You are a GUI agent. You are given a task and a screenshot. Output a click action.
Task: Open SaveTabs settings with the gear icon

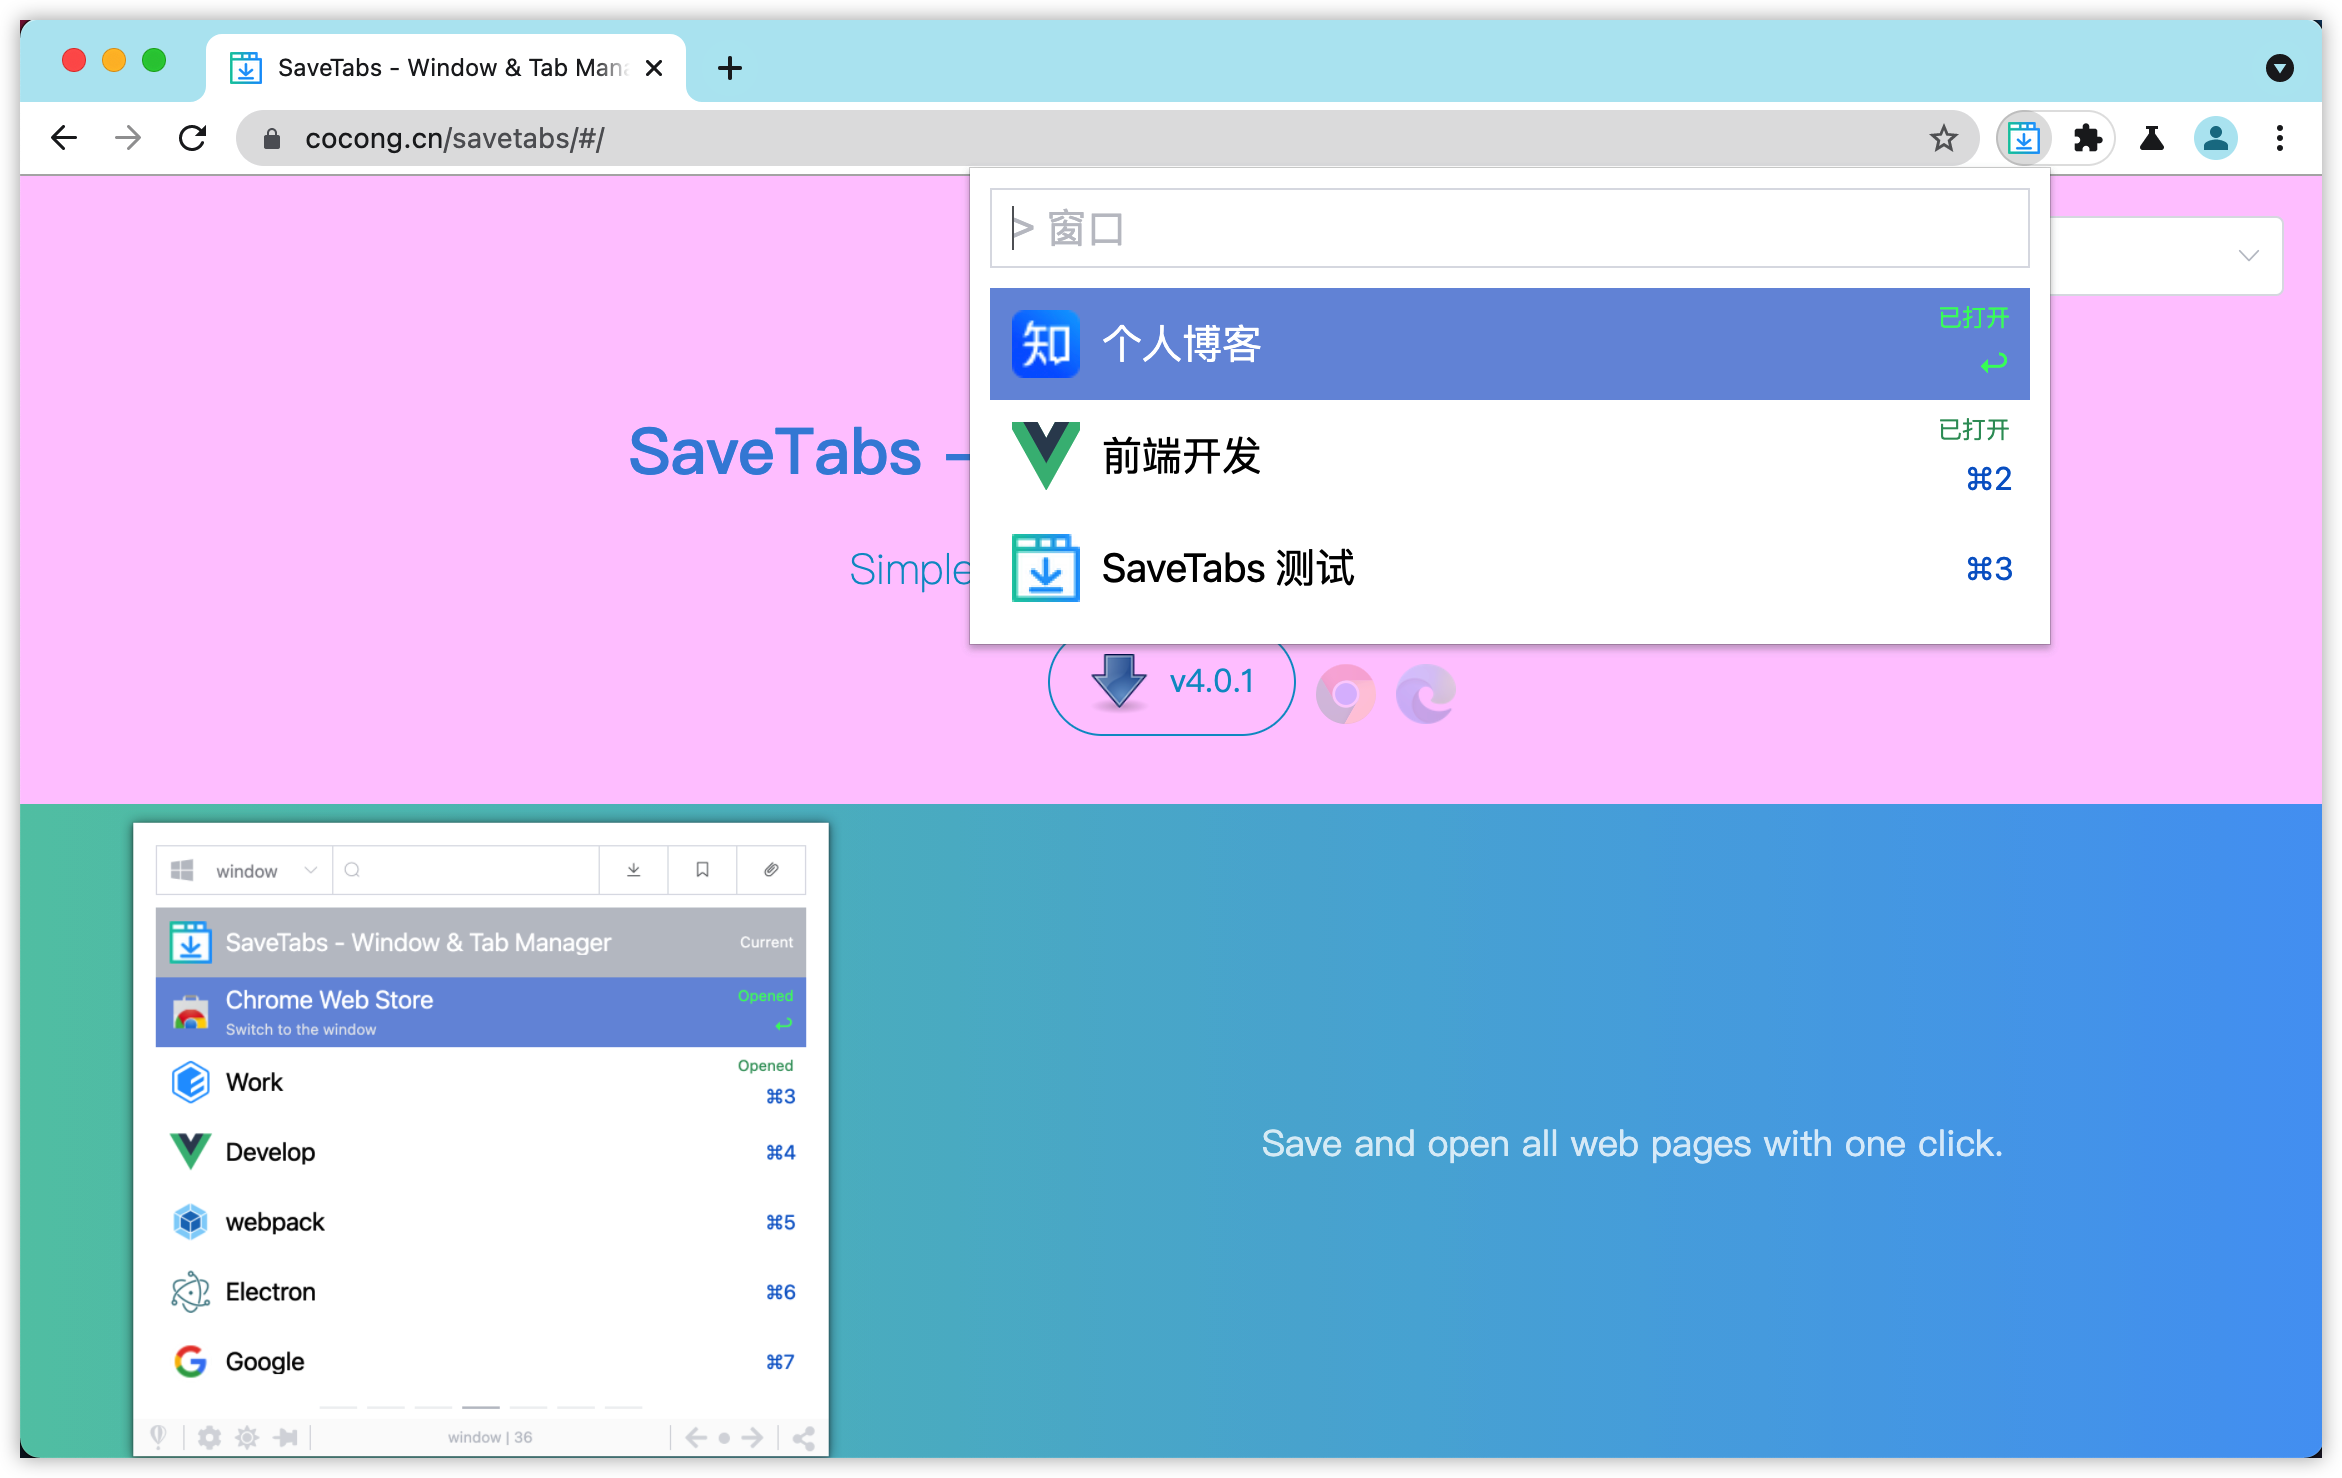(x=209, y=1437)
